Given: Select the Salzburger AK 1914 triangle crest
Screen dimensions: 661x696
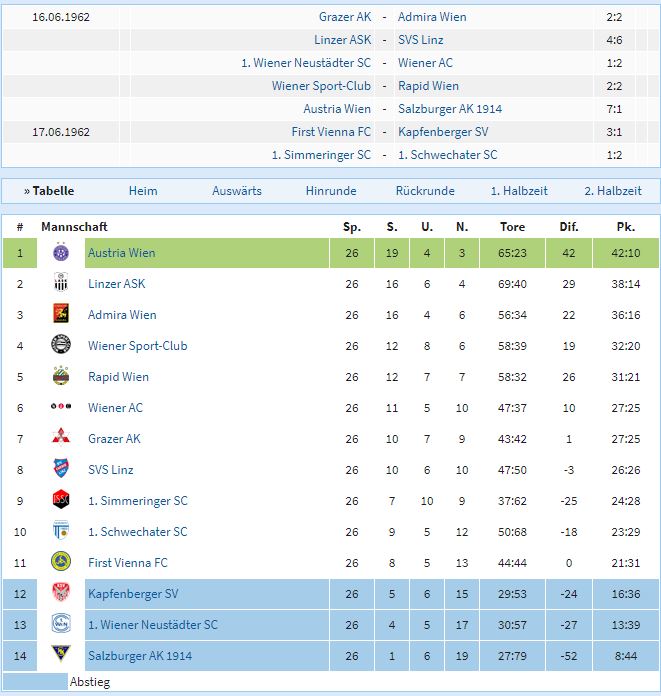Looking at the screenshot, I should tap(61, 654).
